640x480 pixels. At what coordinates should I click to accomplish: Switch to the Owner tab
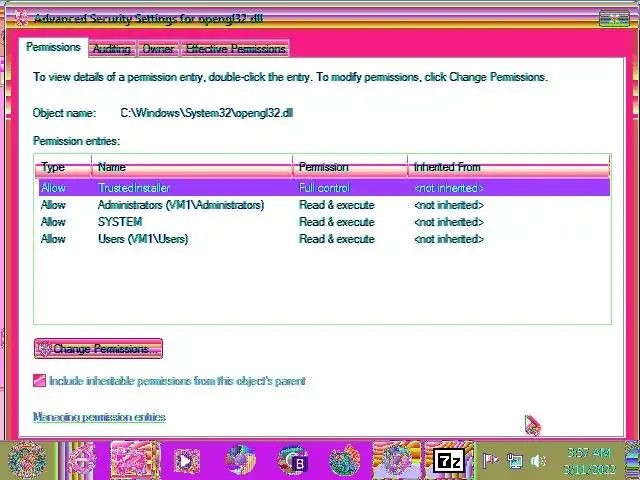tap(158, 49)
